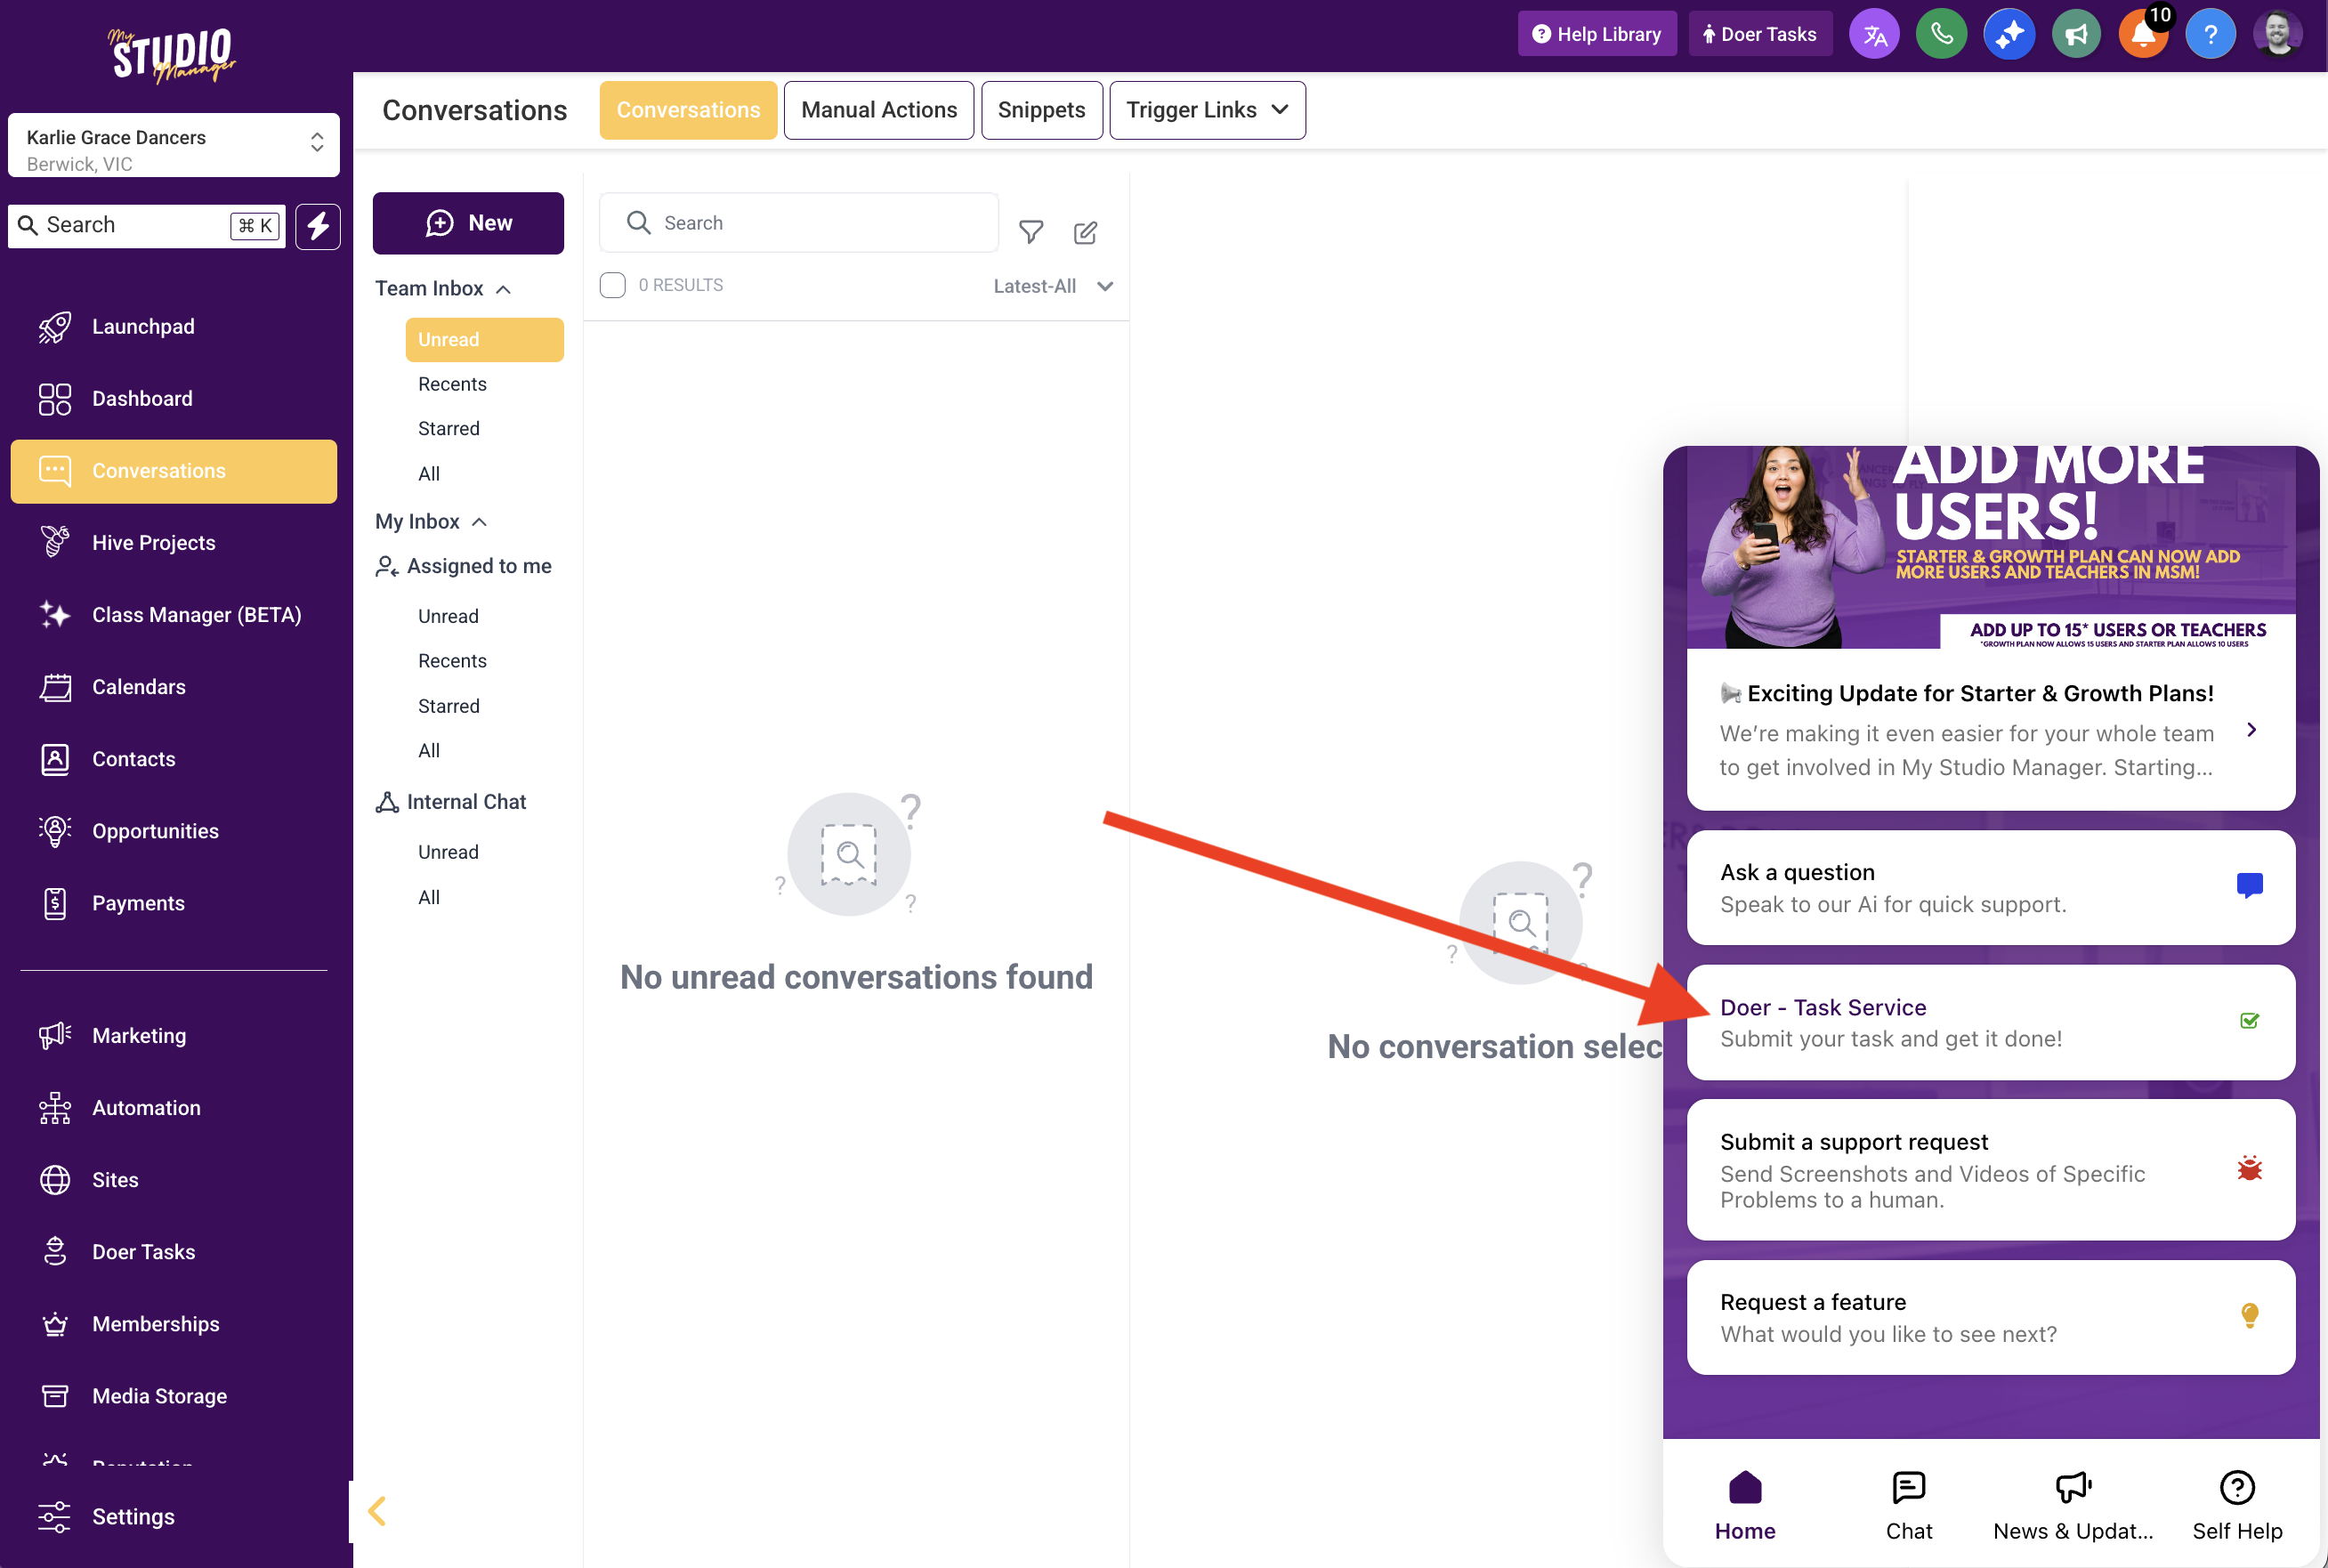Select All under Team Inbox
This screenshot has height=1568, width=2328.
coord(429,474)
